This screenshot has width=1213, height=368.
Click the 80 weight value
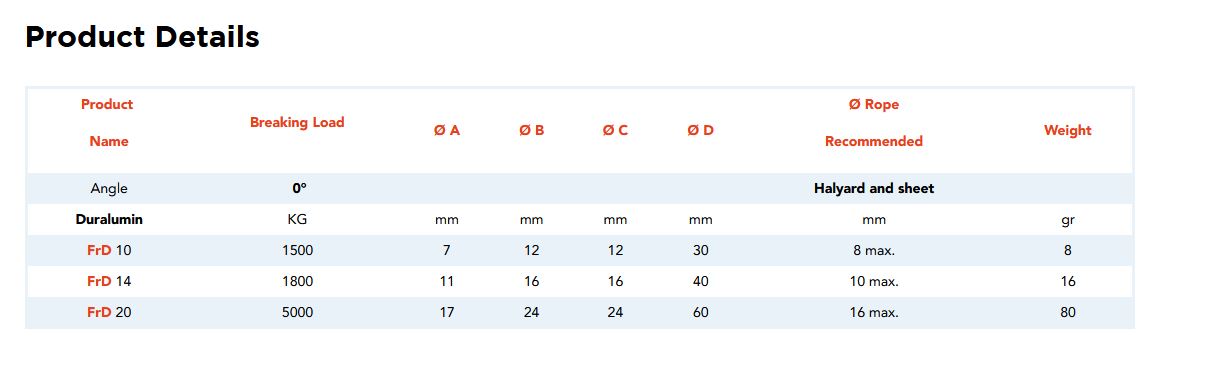(1068, 312)
